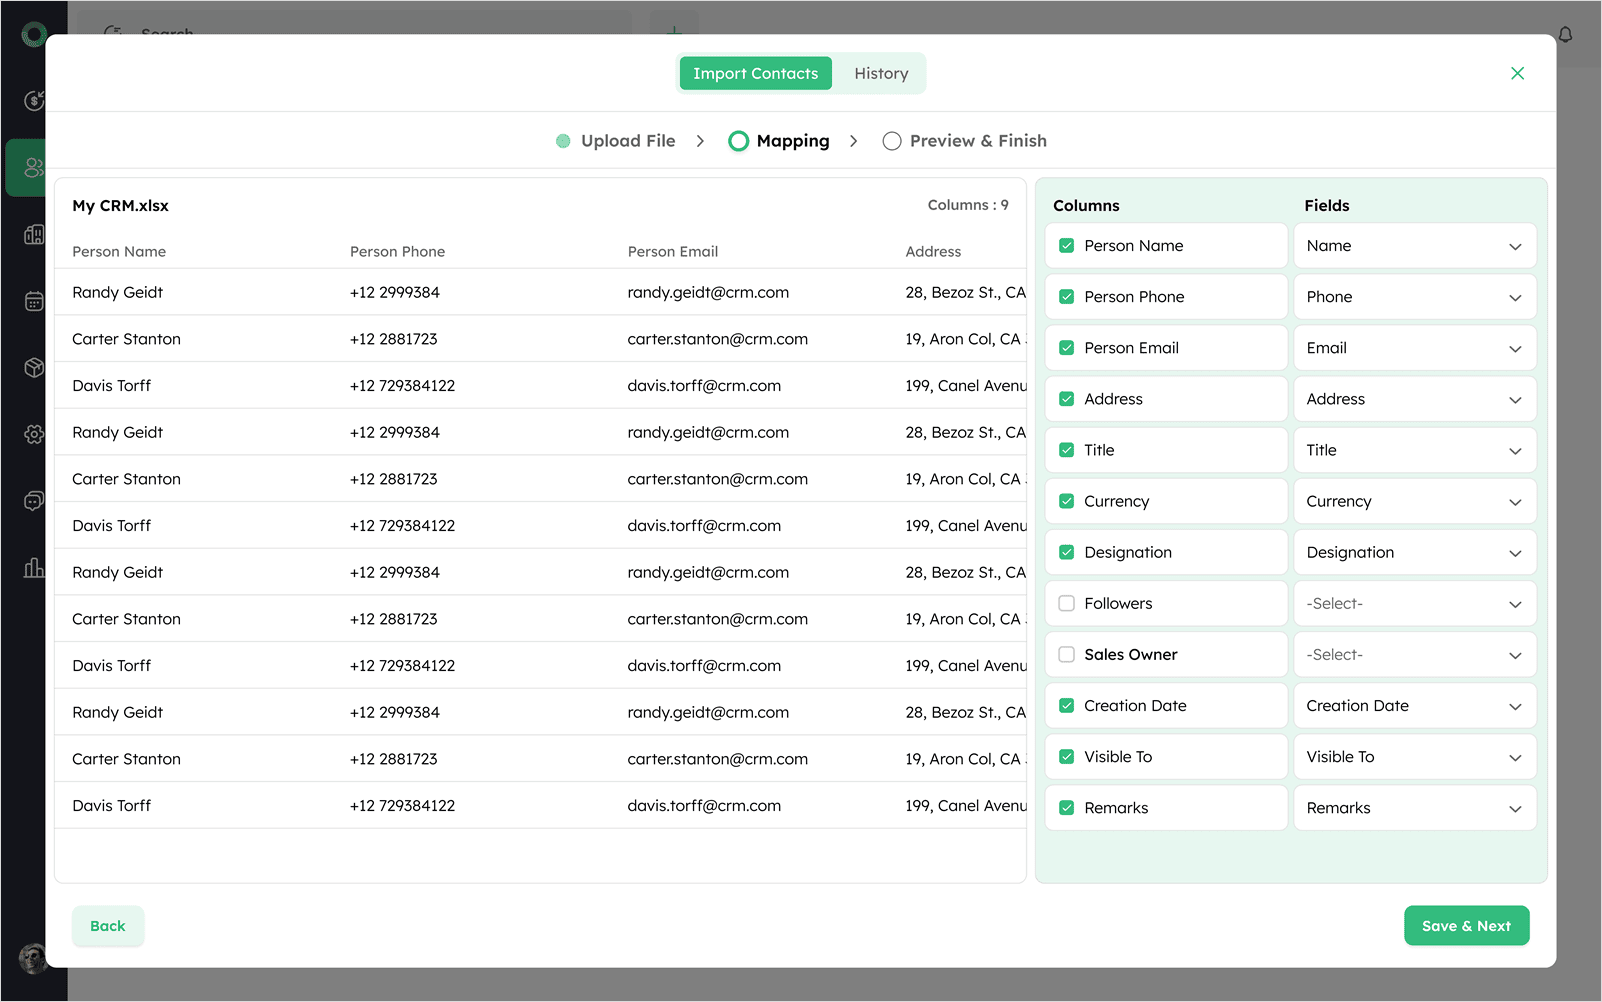1602x1002 pixels.
Task: Open the chat bot icon in sidebar
Action: coord(34,501)
